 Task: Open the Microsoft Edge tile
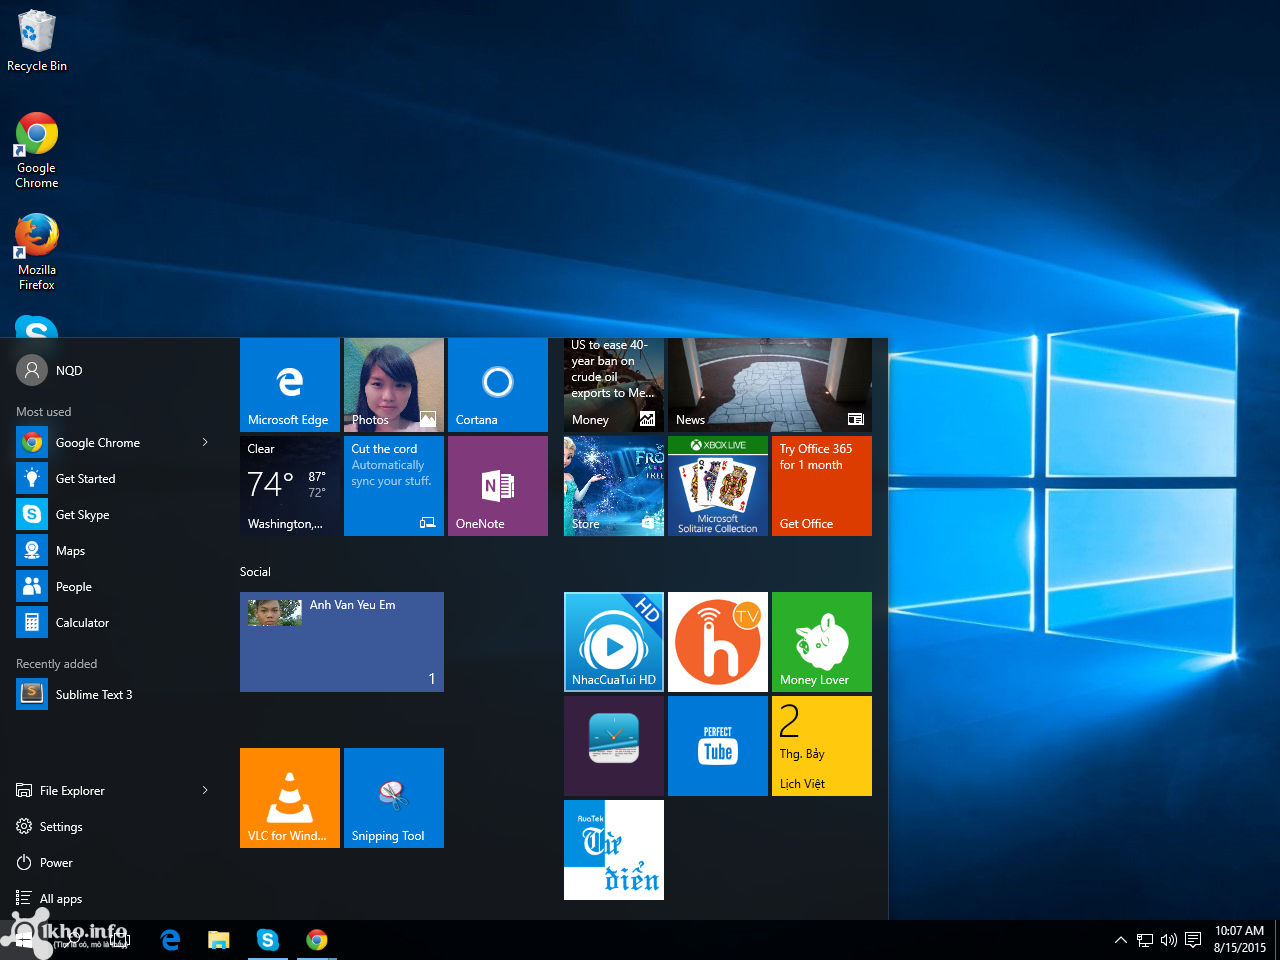pyautogui.click(x=290, y=385)
